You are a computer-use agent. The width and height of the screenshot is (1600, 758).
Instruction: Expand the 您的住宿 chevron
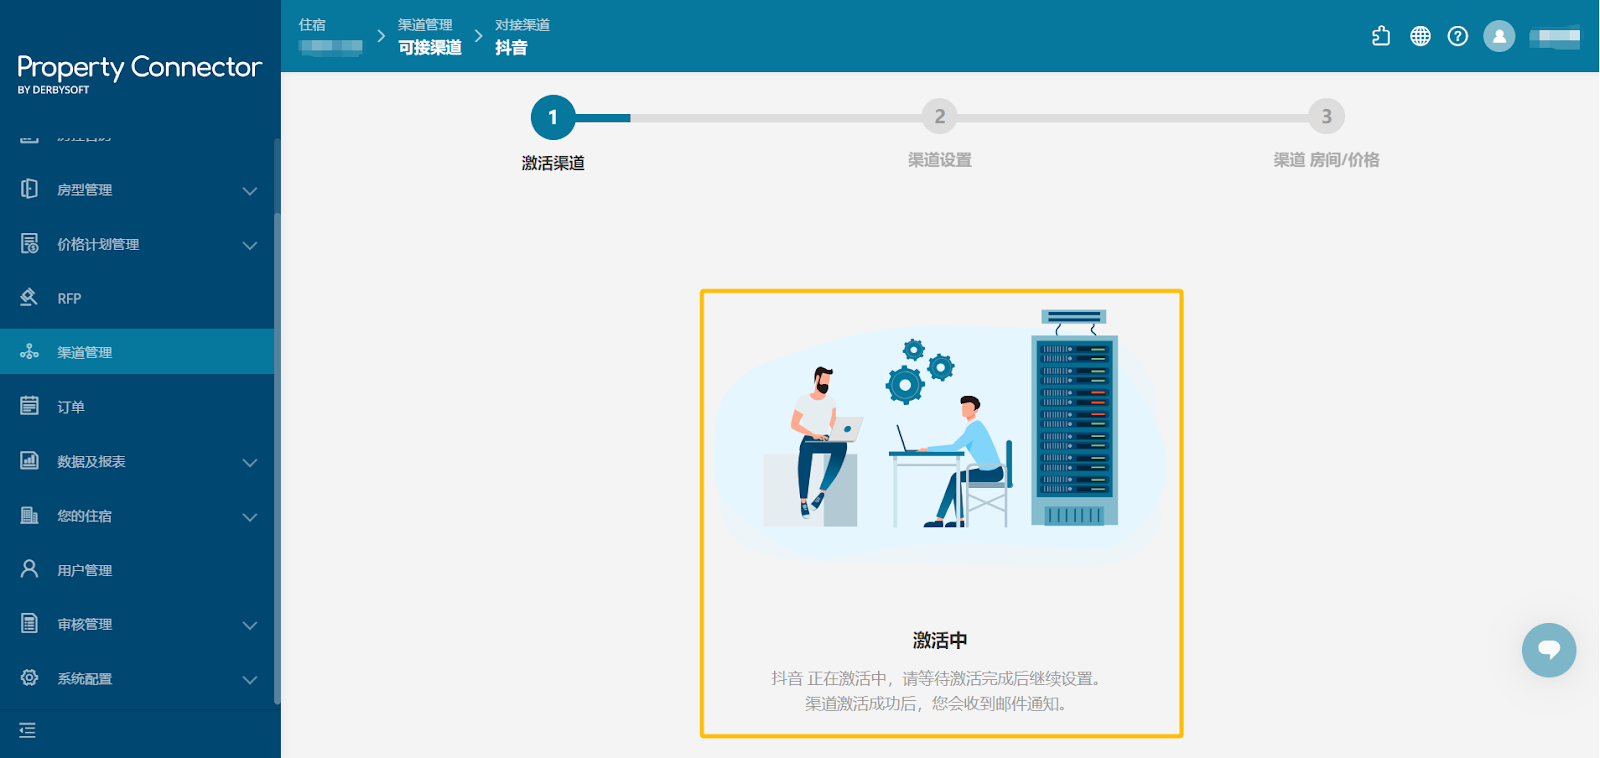(x=250, y=517)
